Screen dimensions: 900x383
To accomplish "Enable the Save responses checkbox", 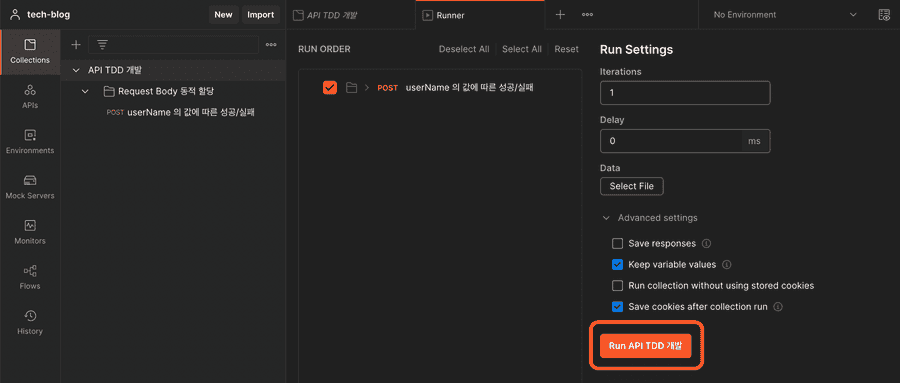I will [x=618, y=243].
